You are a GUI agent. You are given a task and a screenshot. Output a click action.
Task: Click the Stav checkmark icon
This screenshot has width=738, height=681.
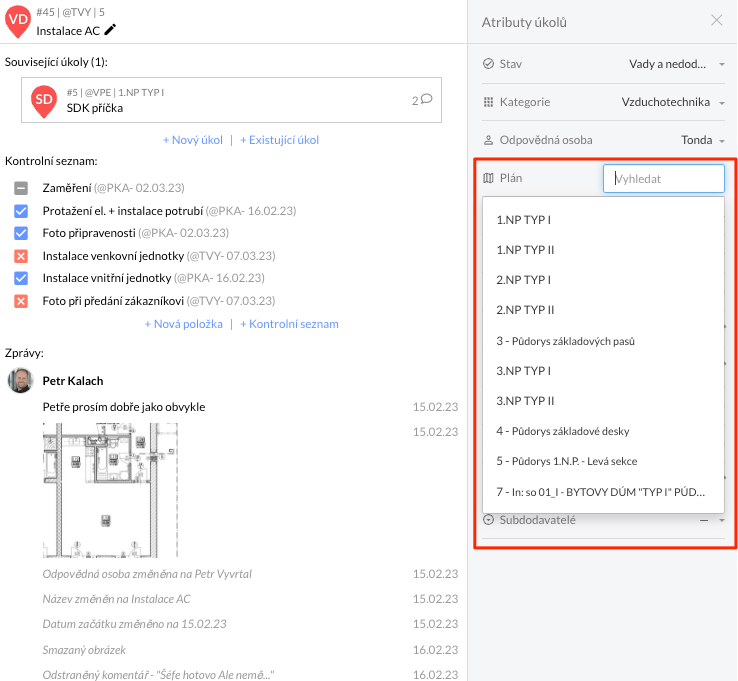(488, 64)
